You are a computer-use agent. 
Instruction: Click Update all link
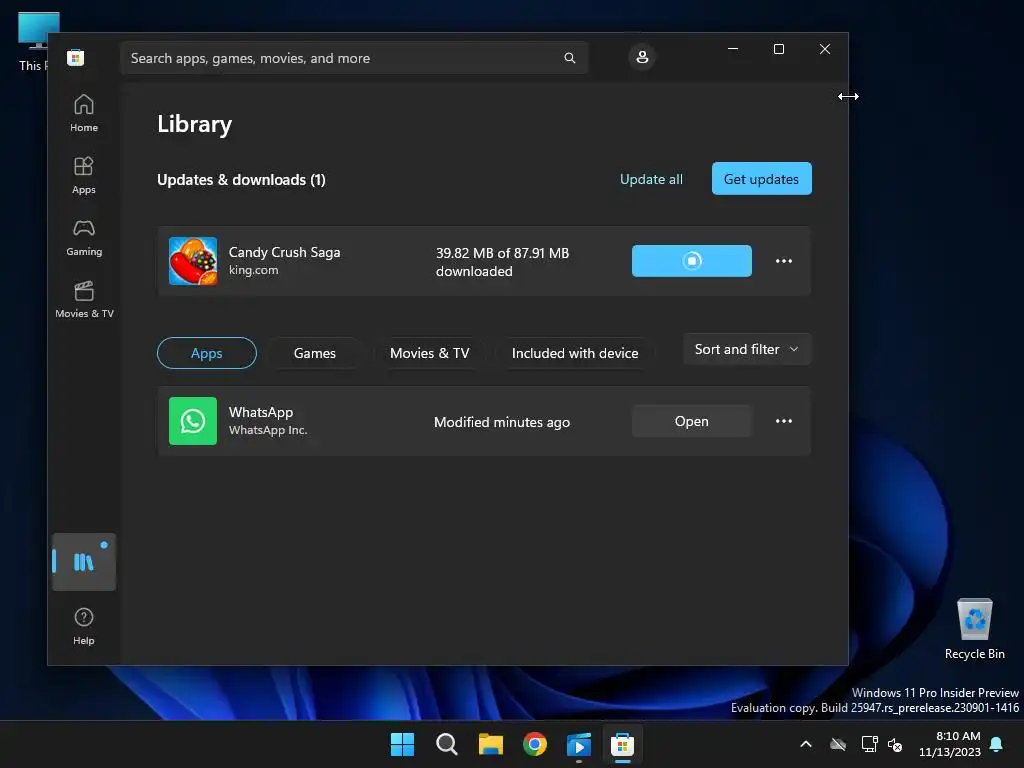(651, 179)
